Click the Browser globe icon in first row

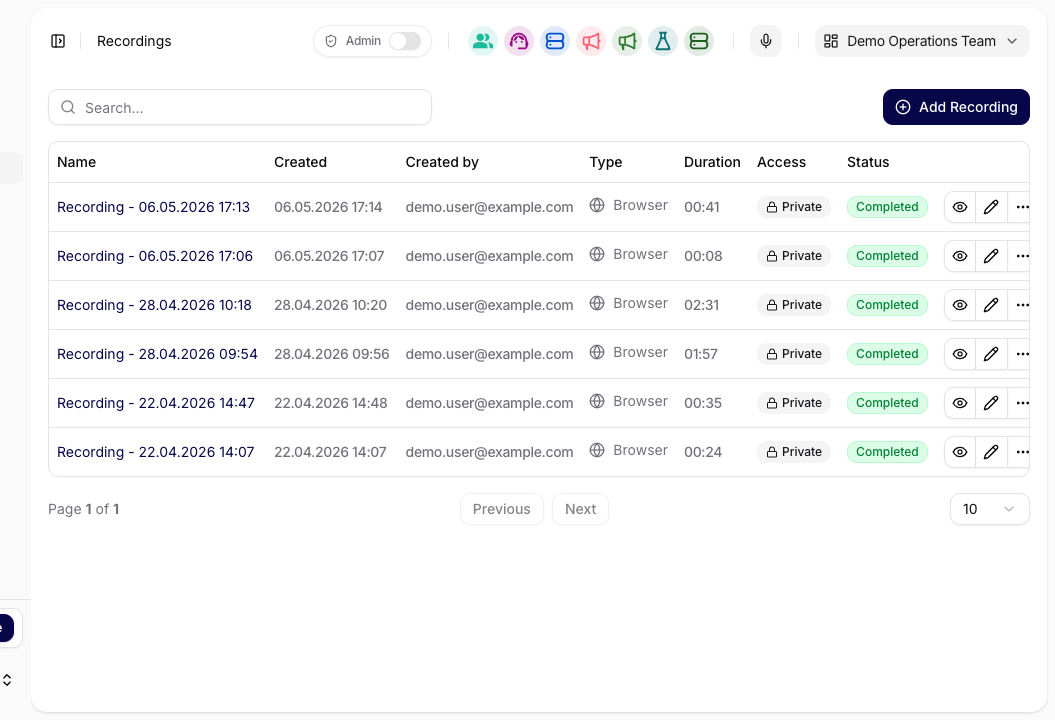[x=597, y=205]
